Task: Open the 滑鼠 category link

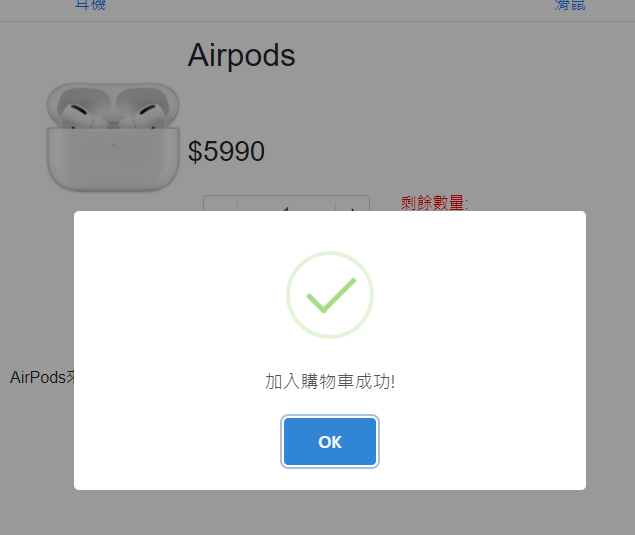Action: click(x=570, y=5)
